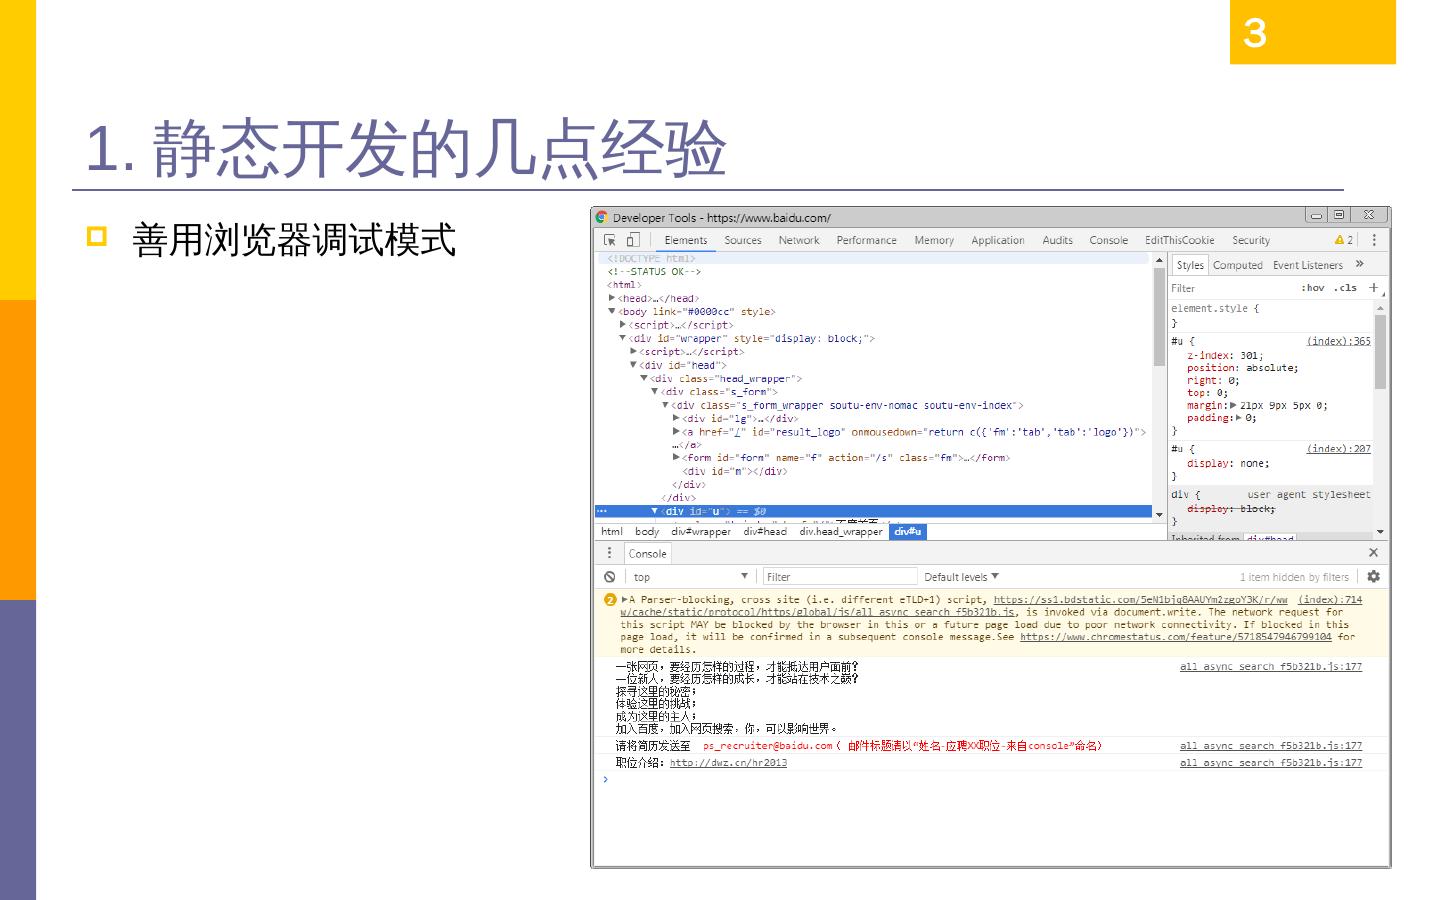Click the ellipsis beside the selected div#u row
1440x900 pixels.
click(x=602, y=511)
